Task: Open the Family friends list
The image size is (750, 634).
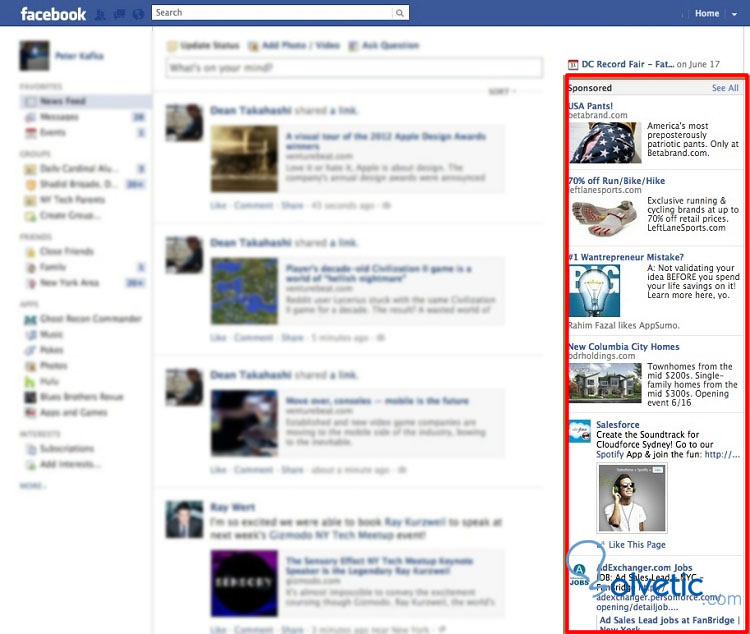Action: 53,267
